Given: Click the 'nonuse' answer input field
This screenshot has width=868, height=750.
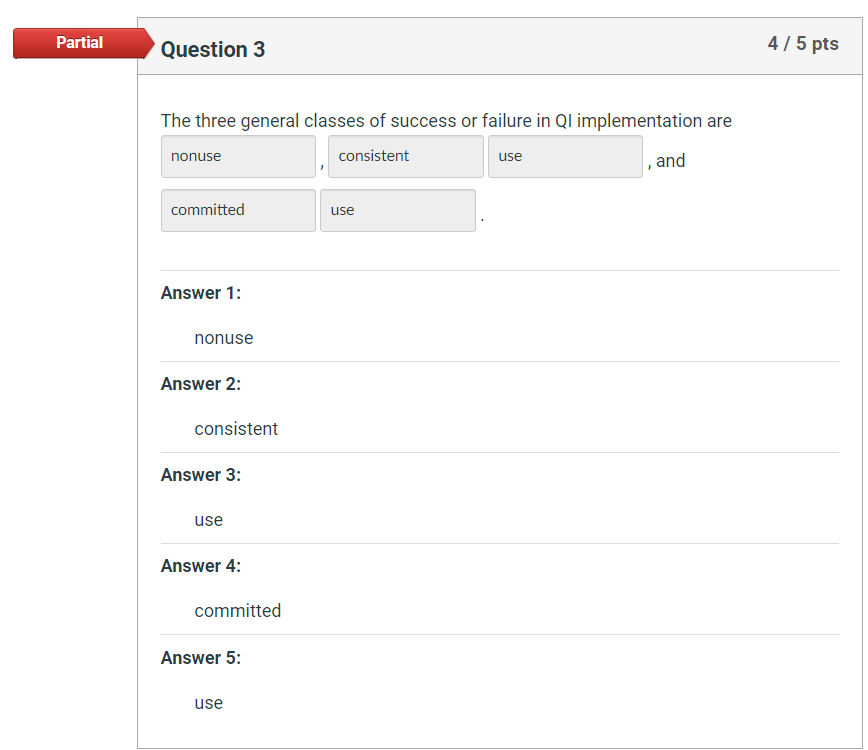Looking at the screenshot, I should 238,156.
